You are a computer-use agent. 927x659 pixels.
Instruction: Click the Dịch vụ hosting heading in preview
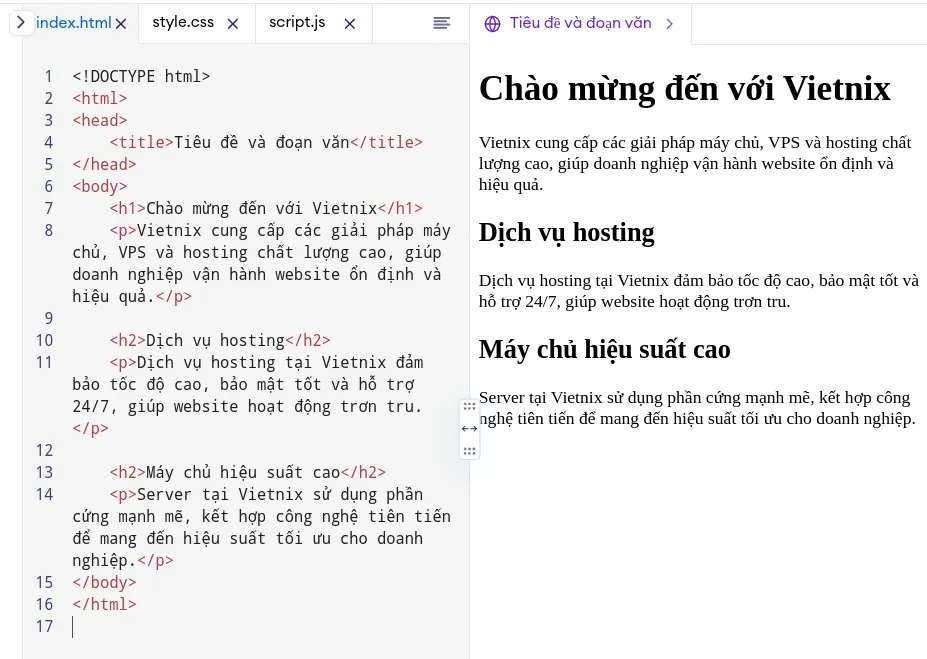coord(566,232)
